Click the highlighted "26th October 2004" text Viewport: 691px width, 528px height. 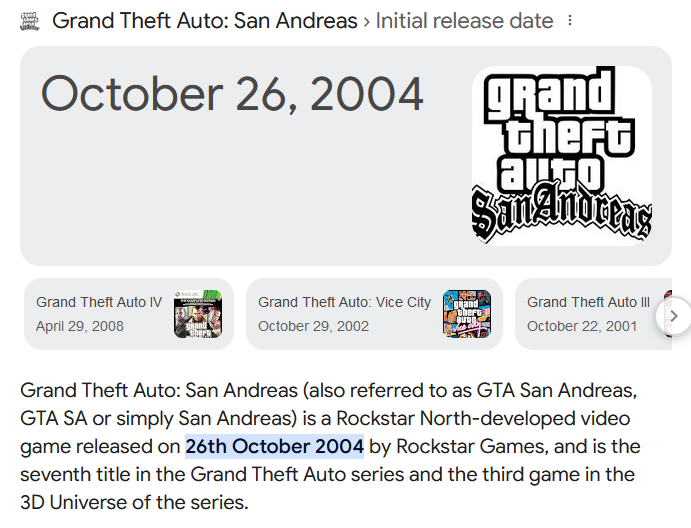pyautogui.click(x=274, y=446)
